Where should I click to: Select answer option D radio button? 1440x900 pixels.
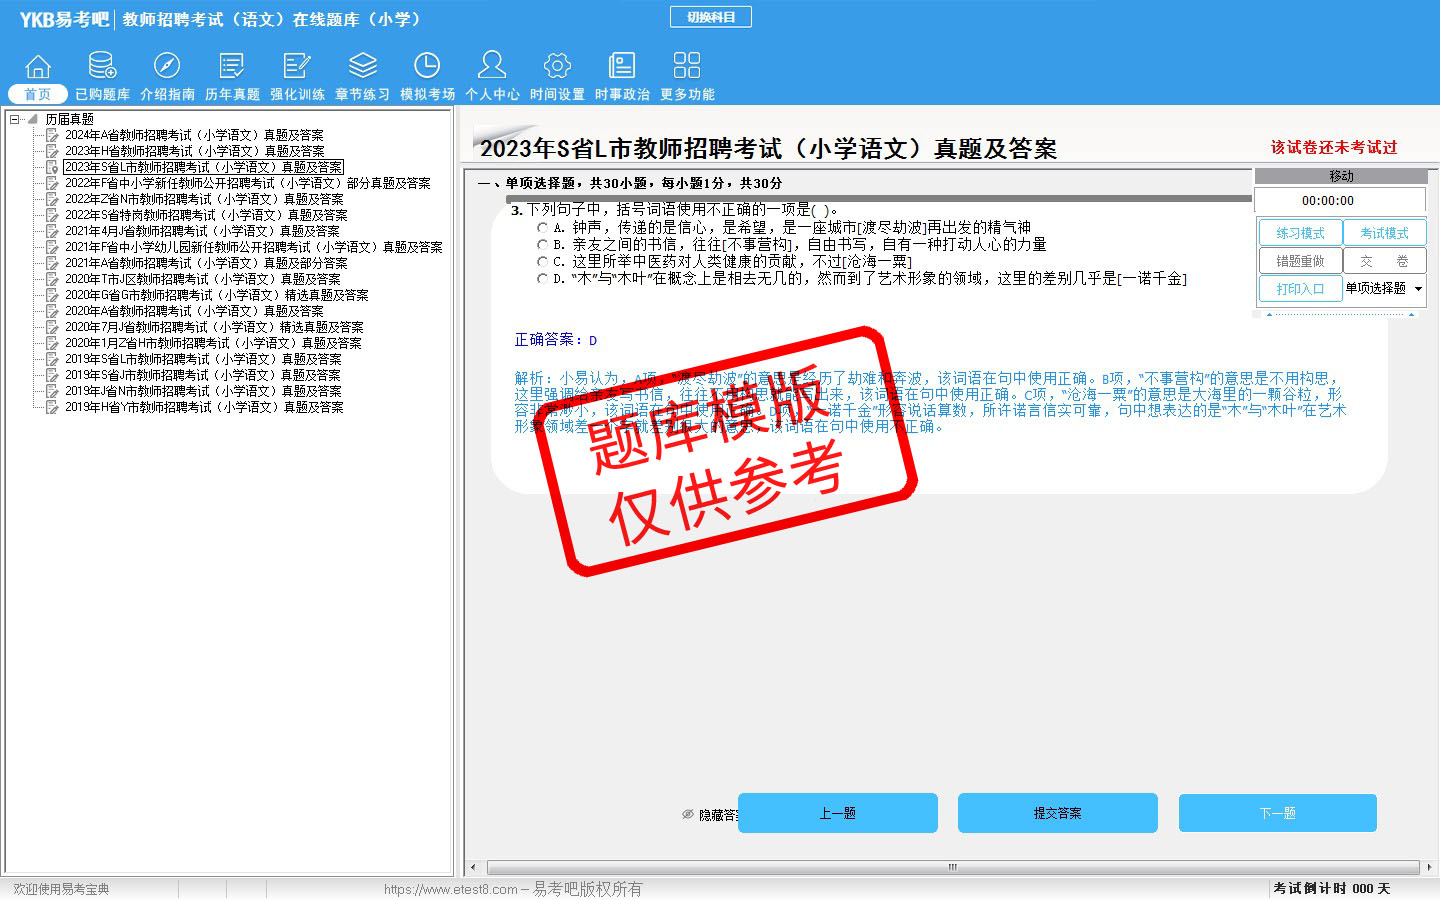[x=542, y=279]
